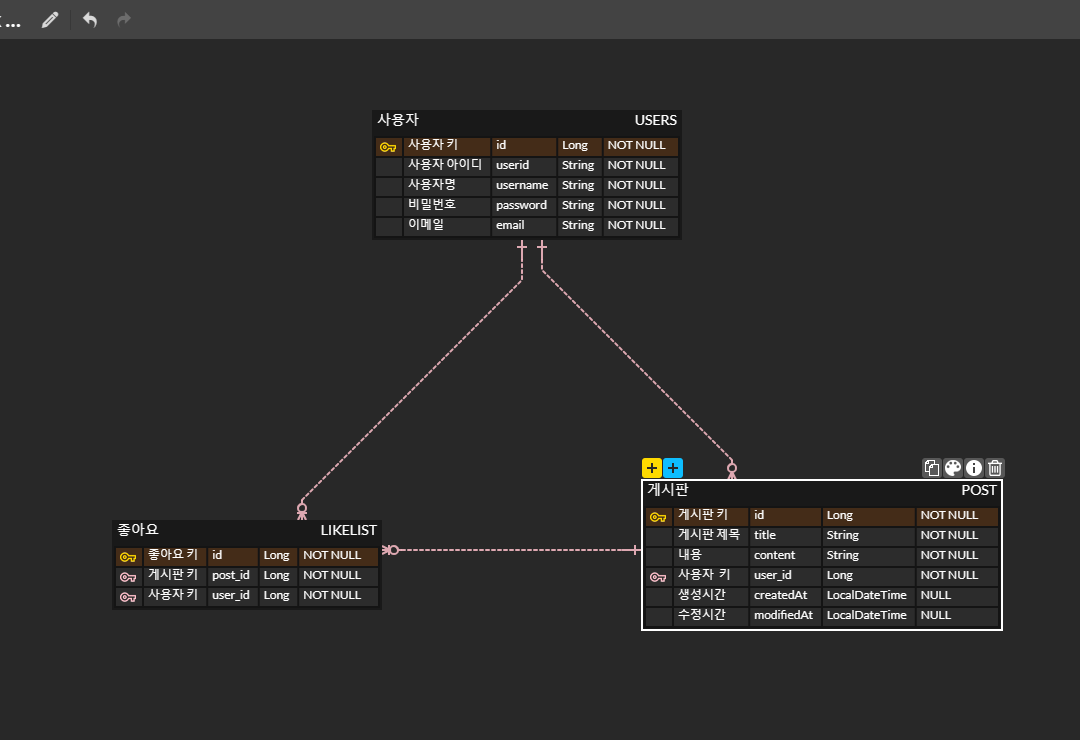Click the 사용자 키 label in USERS table
Viewport: 1080px width, 740px height.
[446, 145]
